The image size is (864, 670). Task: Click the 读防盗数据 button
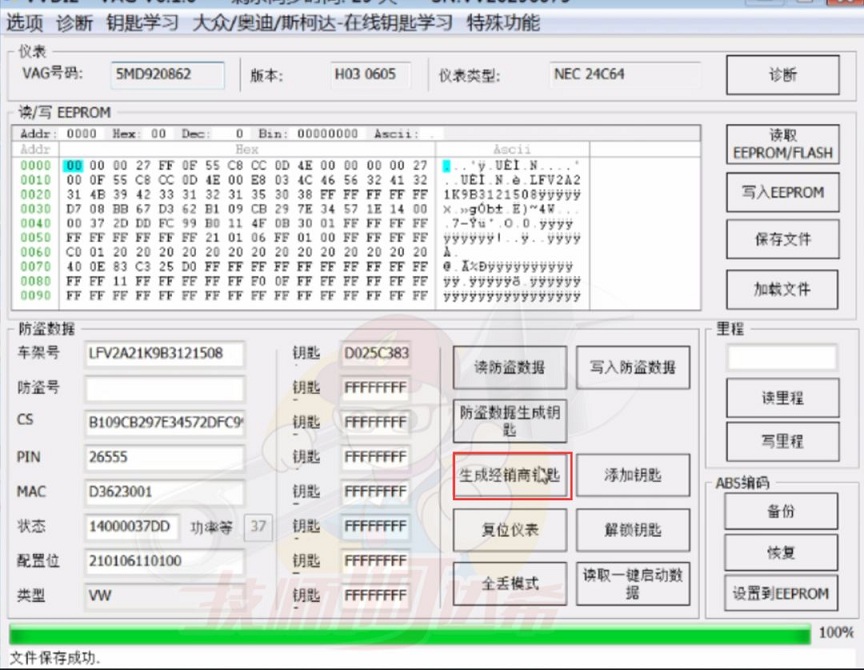(510, 367)
